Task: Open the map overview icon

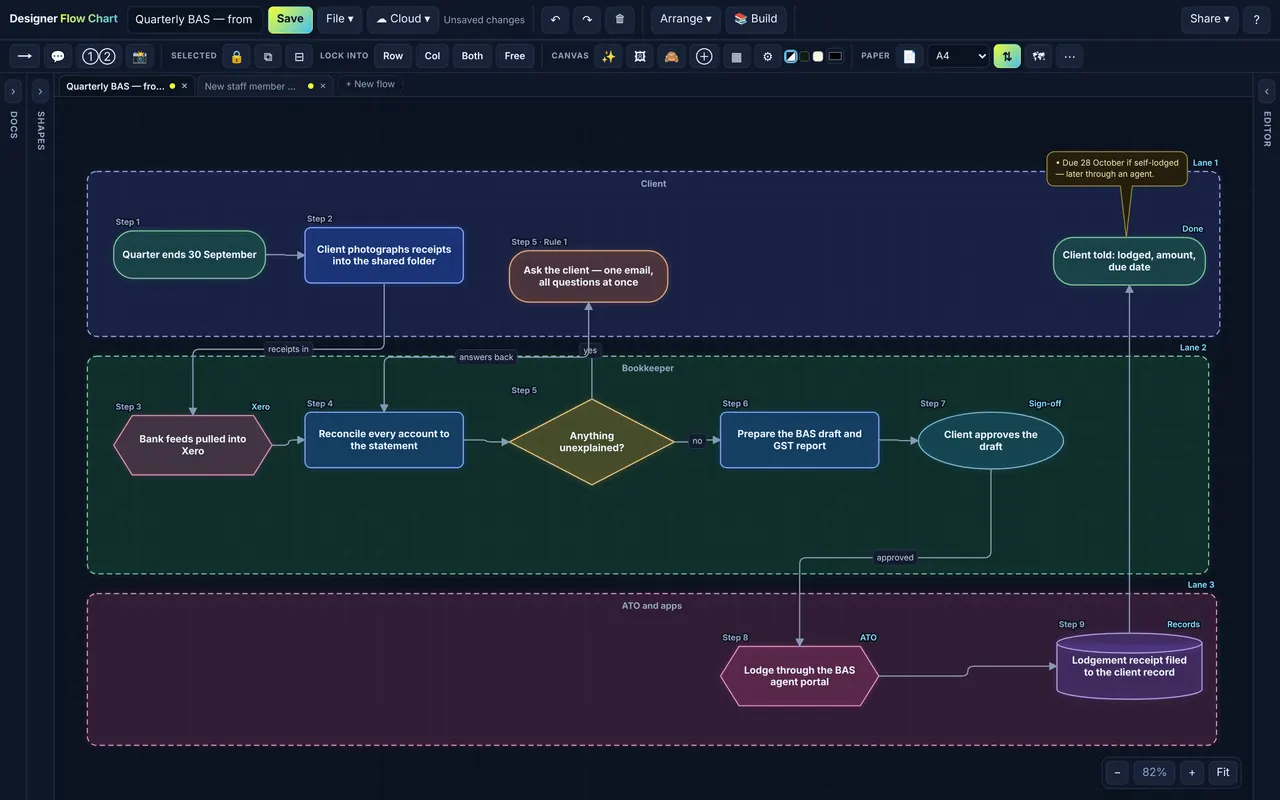Action: pos(1039,56)
